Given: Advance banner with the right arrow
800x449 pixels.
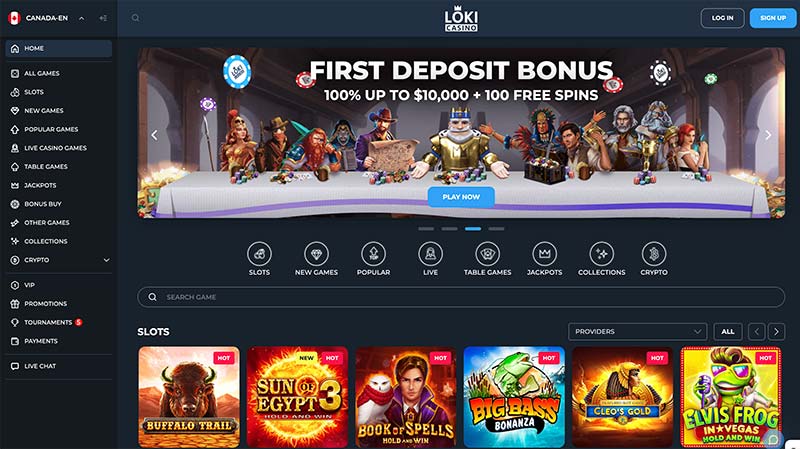Looking at the screenshot, I should [x=768, y=135].
